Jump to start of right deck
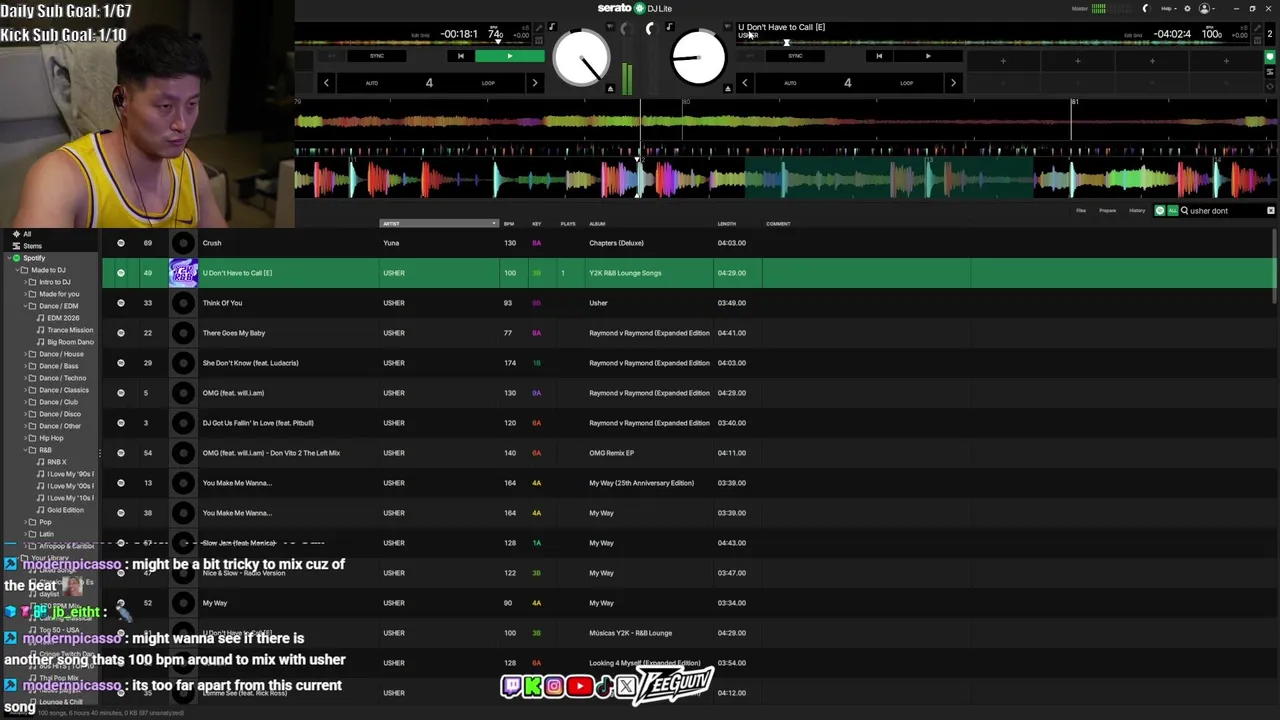The image size is (1280, 720). pos(879,56)
